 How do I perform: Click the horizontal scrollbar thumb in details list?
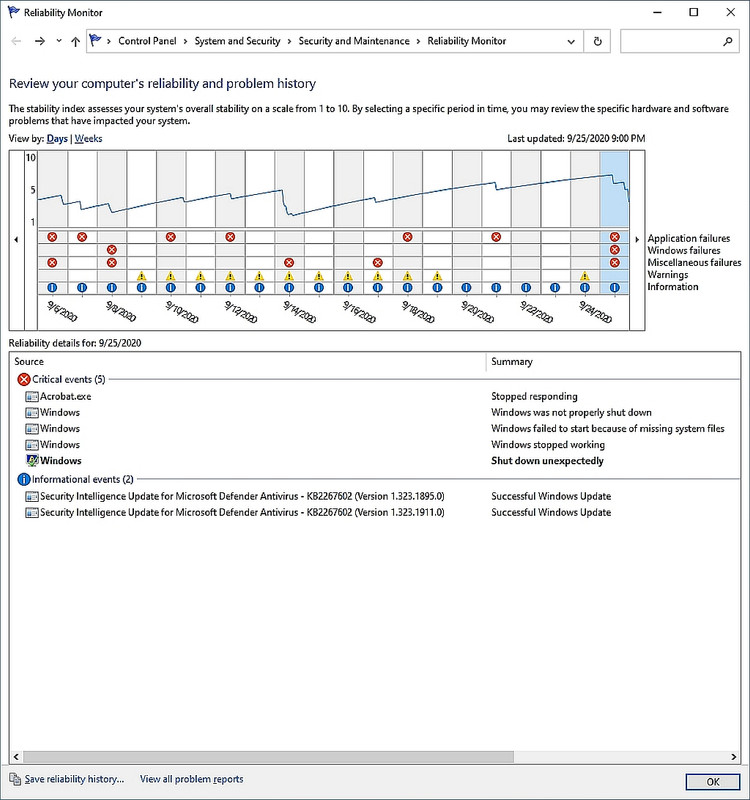pos(268,757)
